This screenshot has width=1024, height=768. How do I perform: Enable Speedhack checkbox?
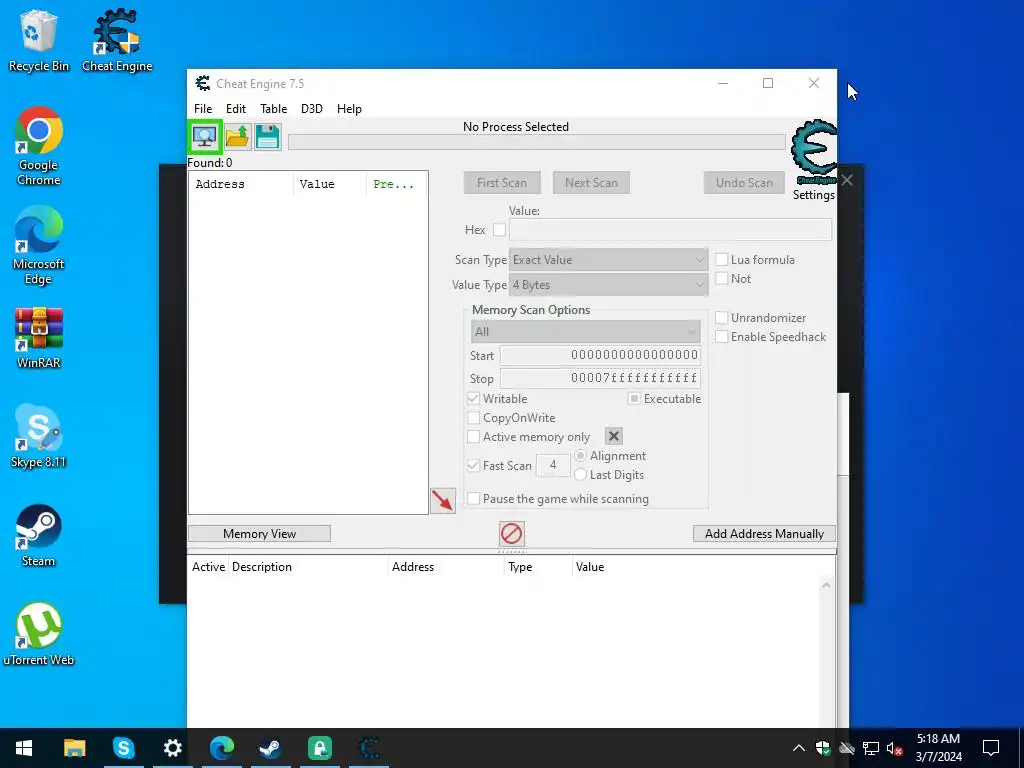tap(722, 336)
